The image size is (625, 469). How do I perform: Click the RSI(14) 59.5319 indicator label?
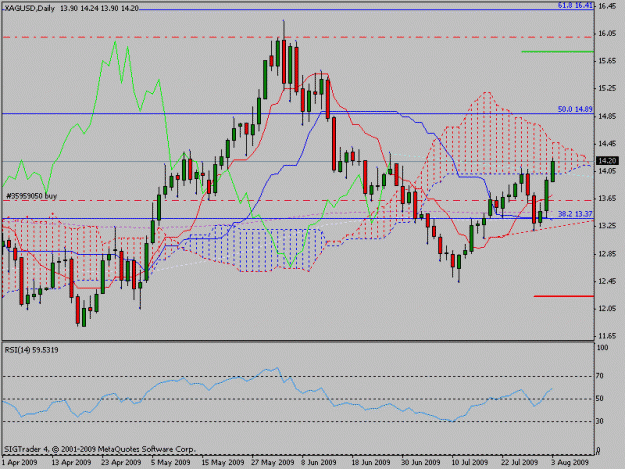coord(31,350)
